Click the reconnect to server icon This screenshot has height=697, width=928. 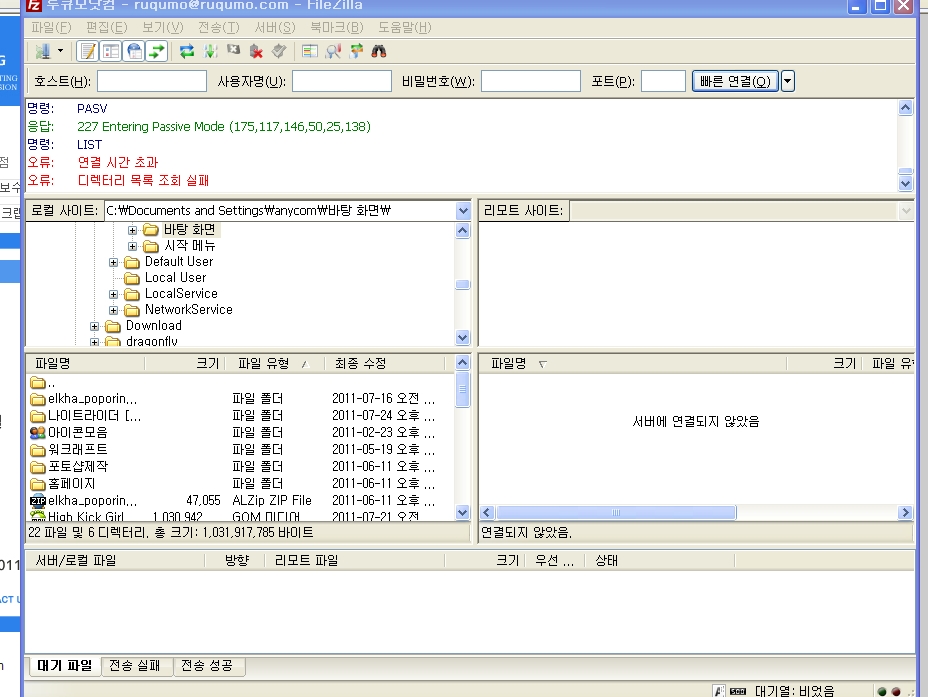click(x=279, y=51)
